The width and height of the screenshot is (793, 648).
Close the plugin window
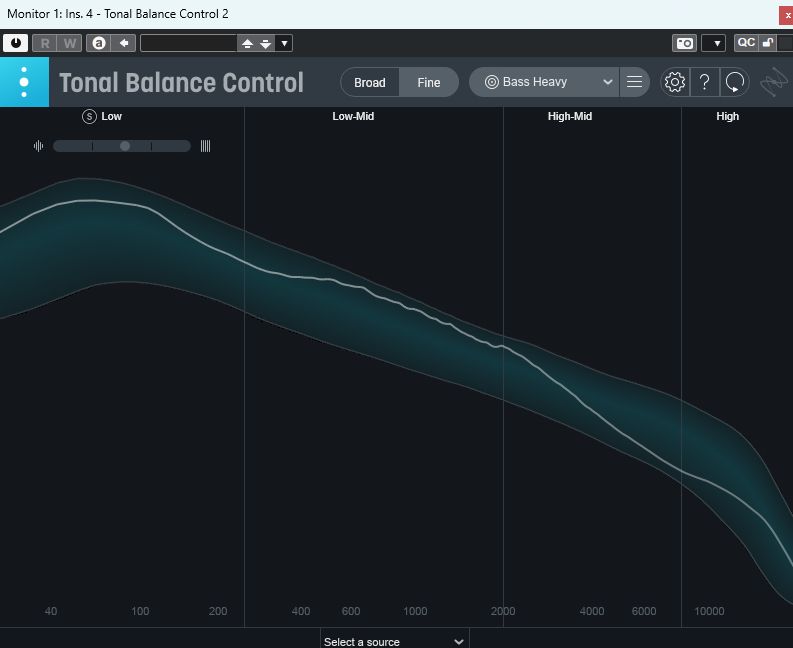786,15
